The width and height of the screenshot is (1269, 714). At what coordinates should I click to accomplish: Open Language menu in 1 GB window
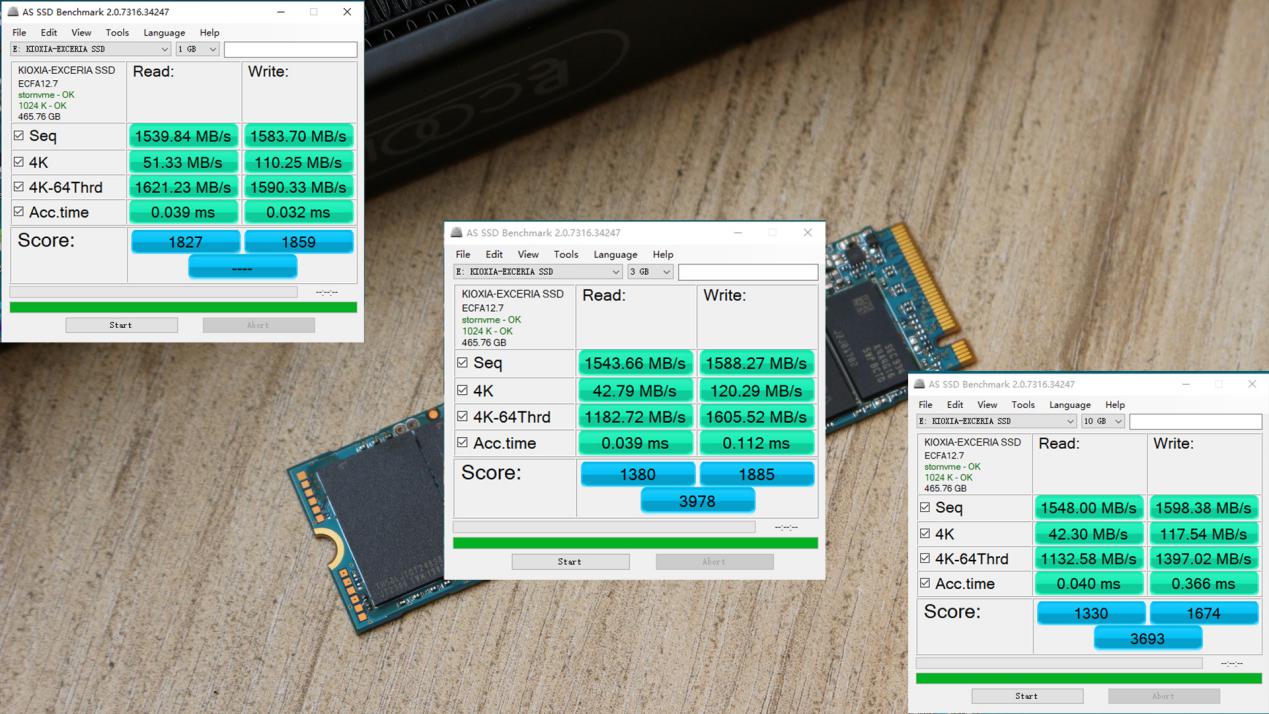(164, 33)
